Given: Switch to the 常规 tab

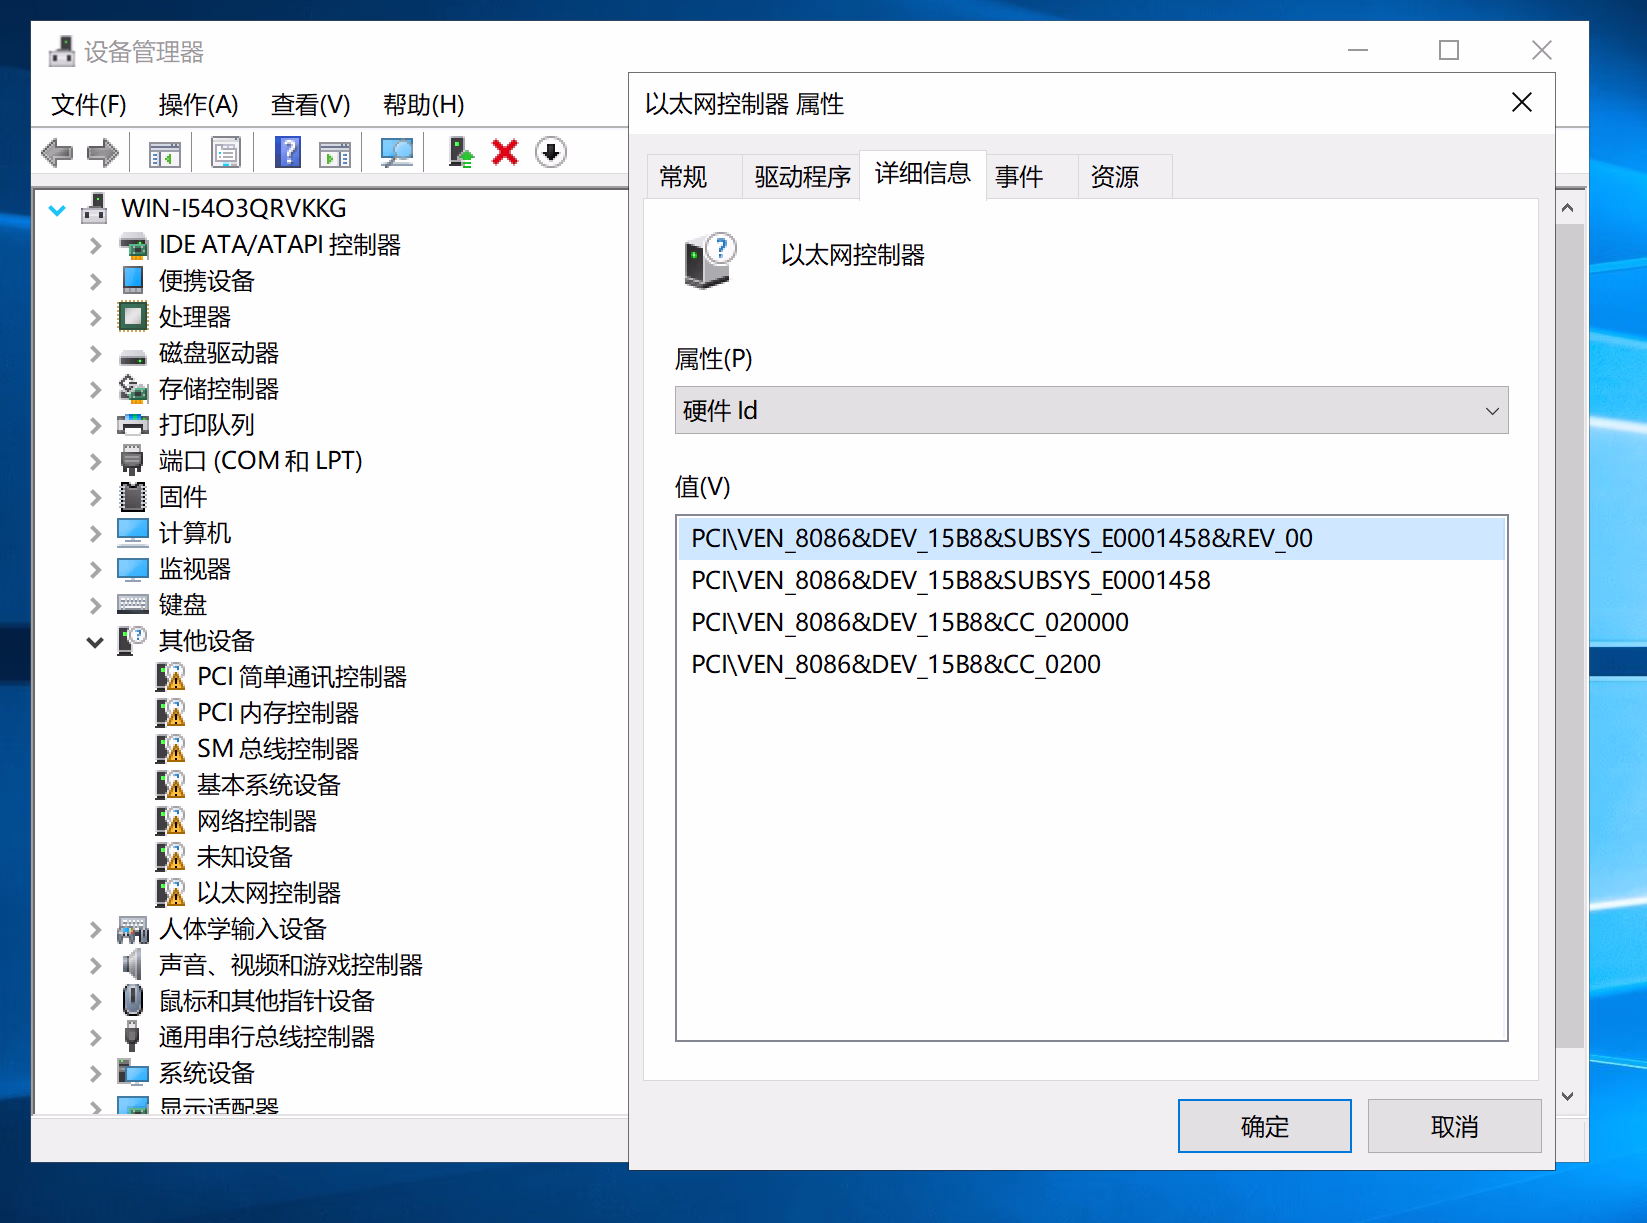Looking at the screenshot, I should point(684,177).
